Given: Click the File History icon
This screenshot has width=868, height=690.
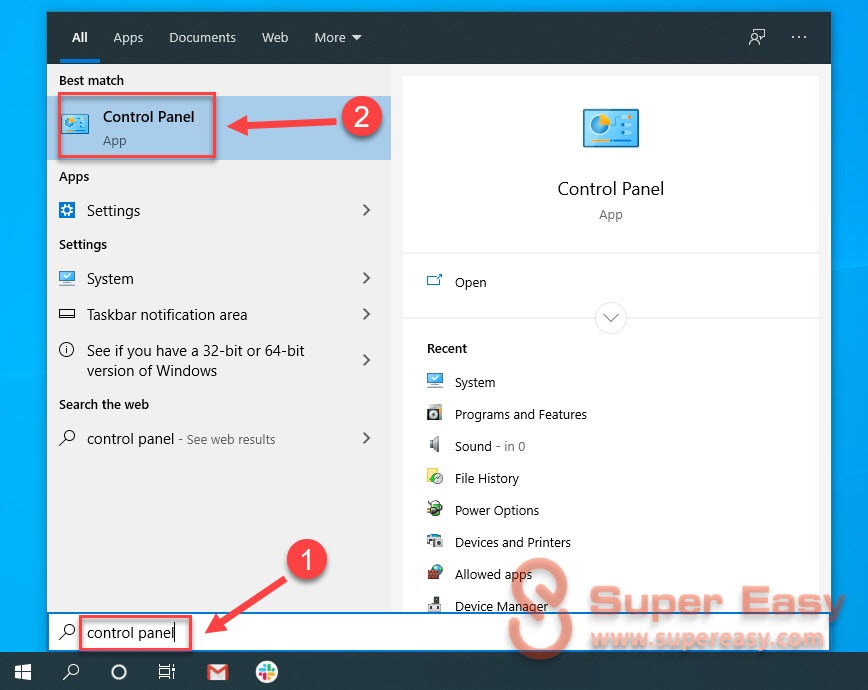Looking at the screenshot, I should (x=435, y=477).
